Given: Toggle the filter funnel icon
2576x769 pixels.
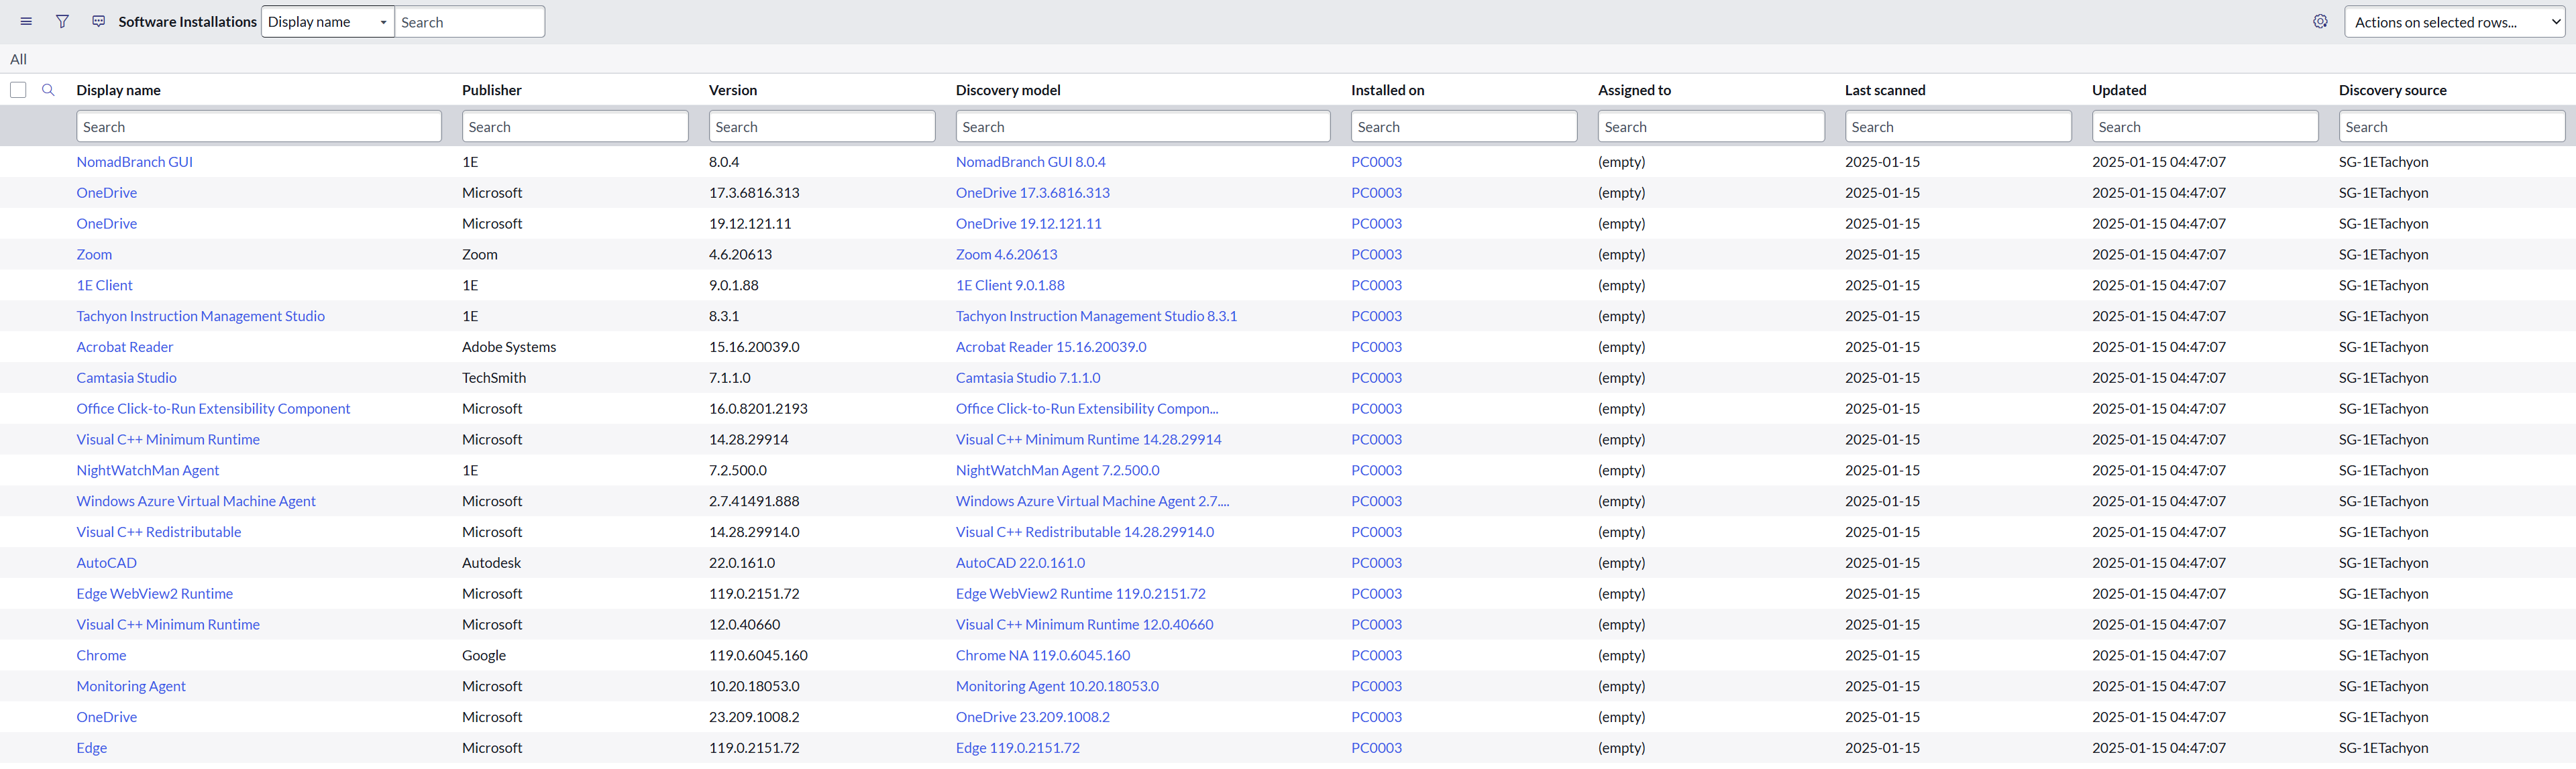Looking at the screenshot, I should click(x=62, y=22).
